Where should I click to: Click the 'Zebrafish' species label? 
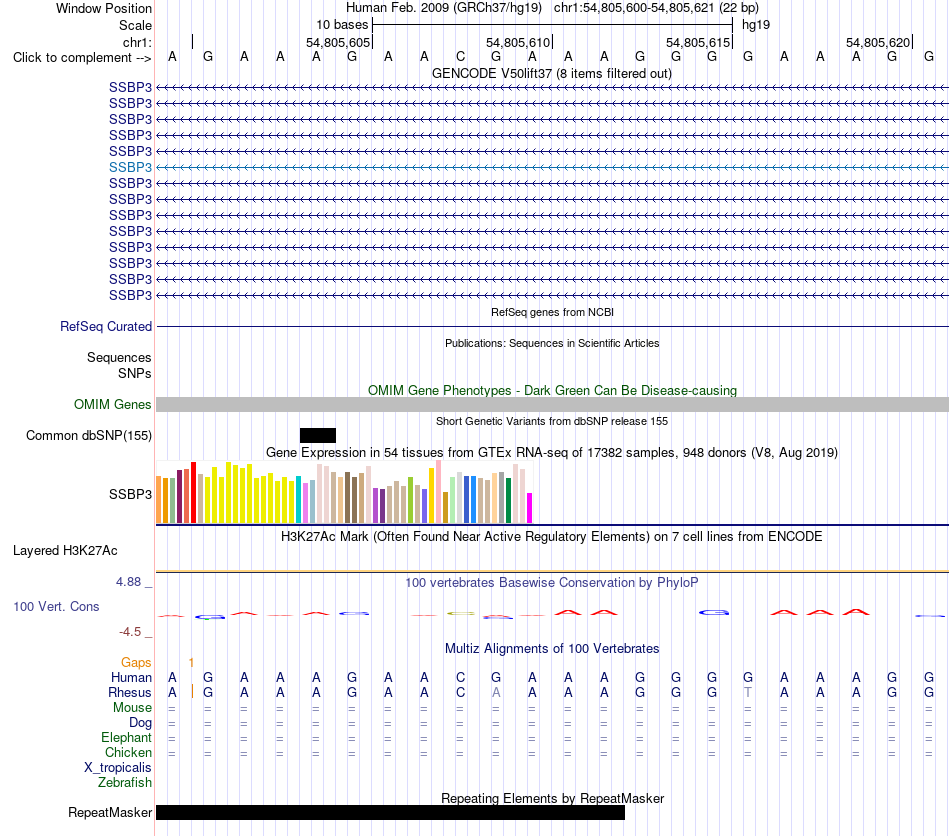[x=125, y=783]
